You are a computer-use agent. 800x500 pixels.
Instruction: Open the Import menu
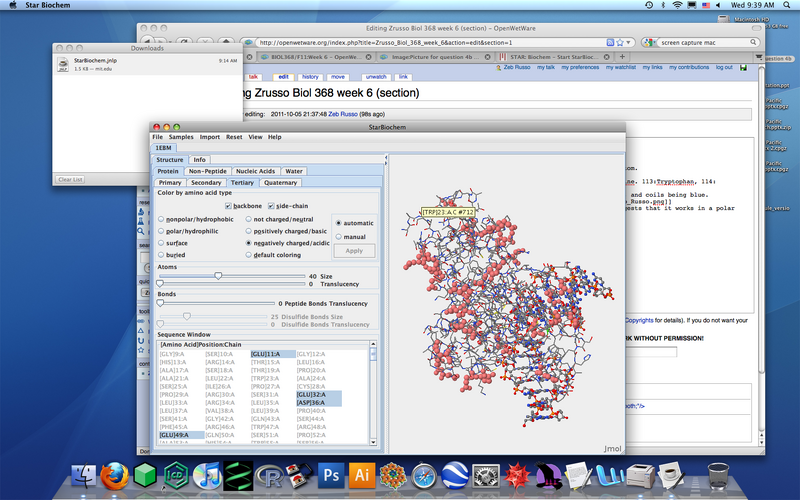(x=210, y=136)
